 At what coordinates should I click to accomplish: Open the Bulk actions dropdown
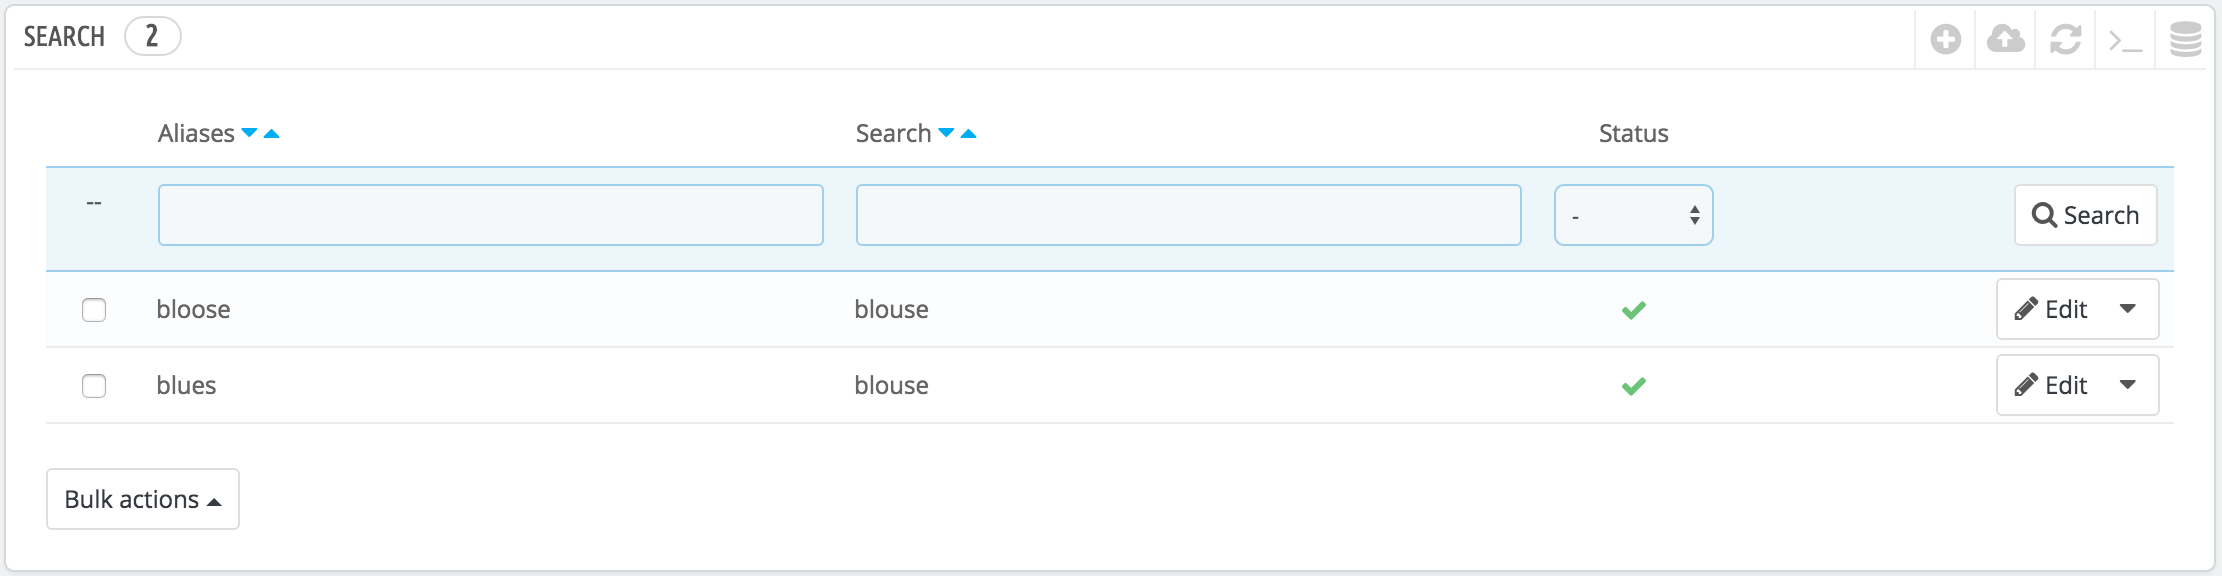(x=142, y=499)
